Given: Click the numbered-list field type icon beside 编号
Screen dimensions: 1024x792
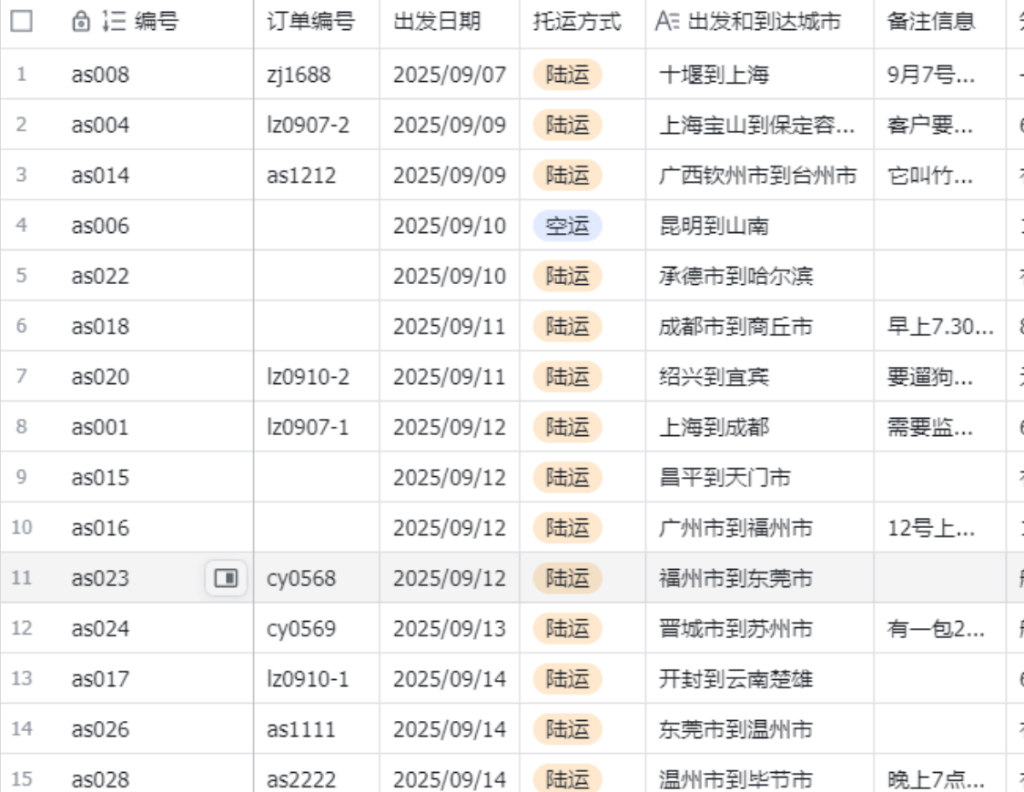Looking at the screenshot, I should tap(113, 21).
